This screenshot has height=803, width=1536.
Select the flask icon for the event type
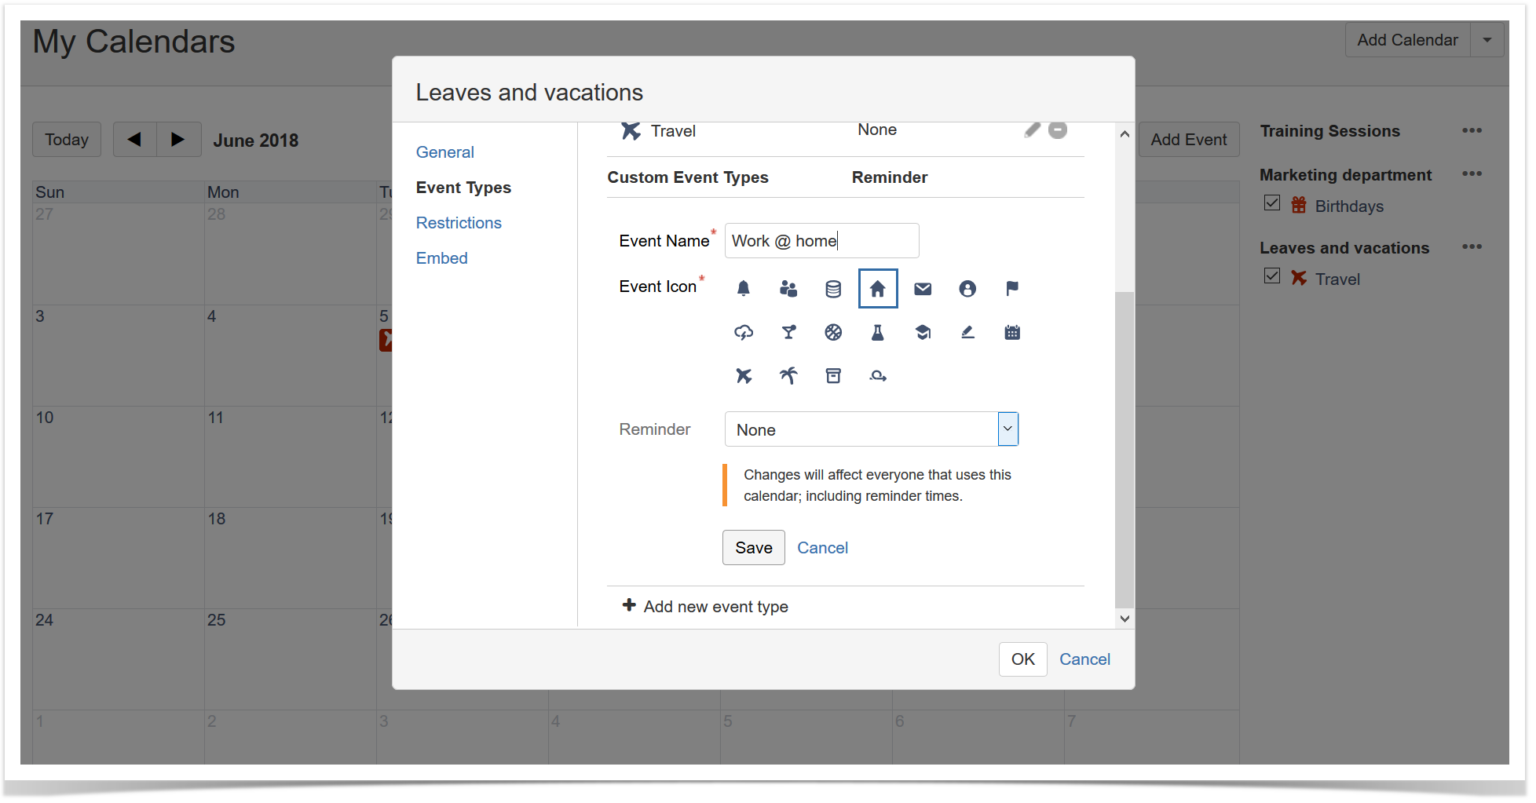(877, 332)
